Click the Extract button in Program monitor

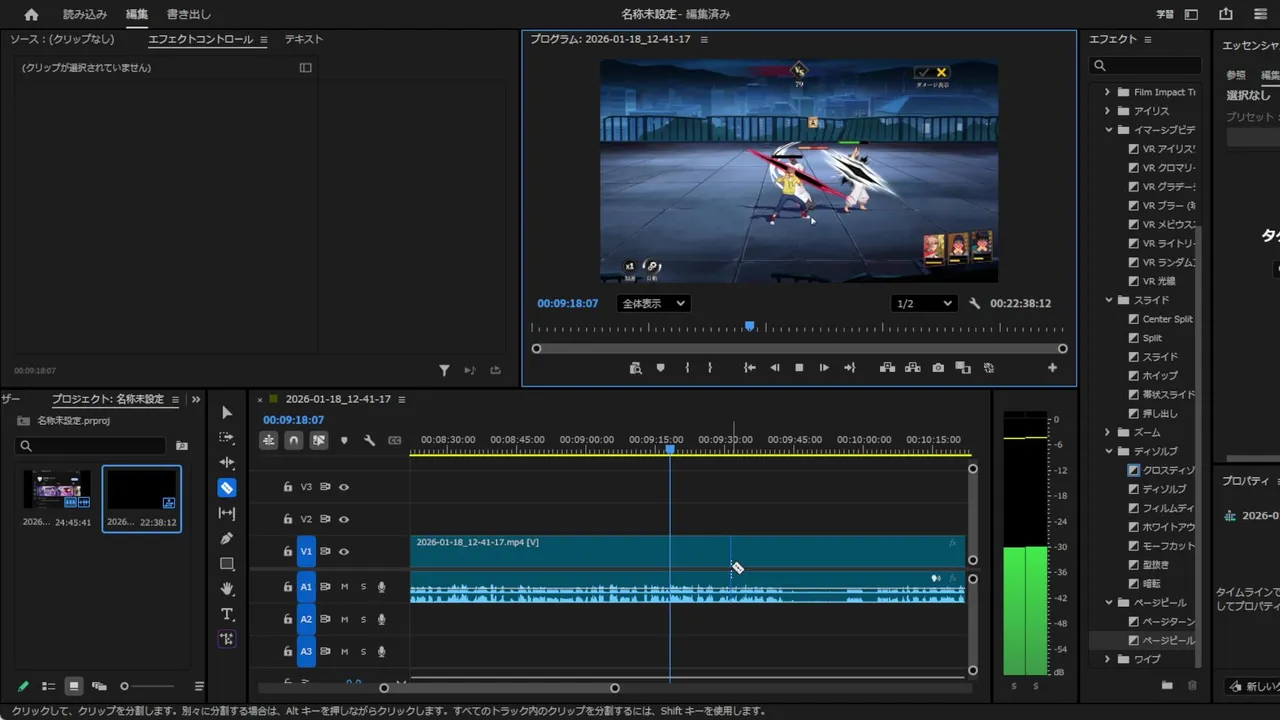(912, 368)
